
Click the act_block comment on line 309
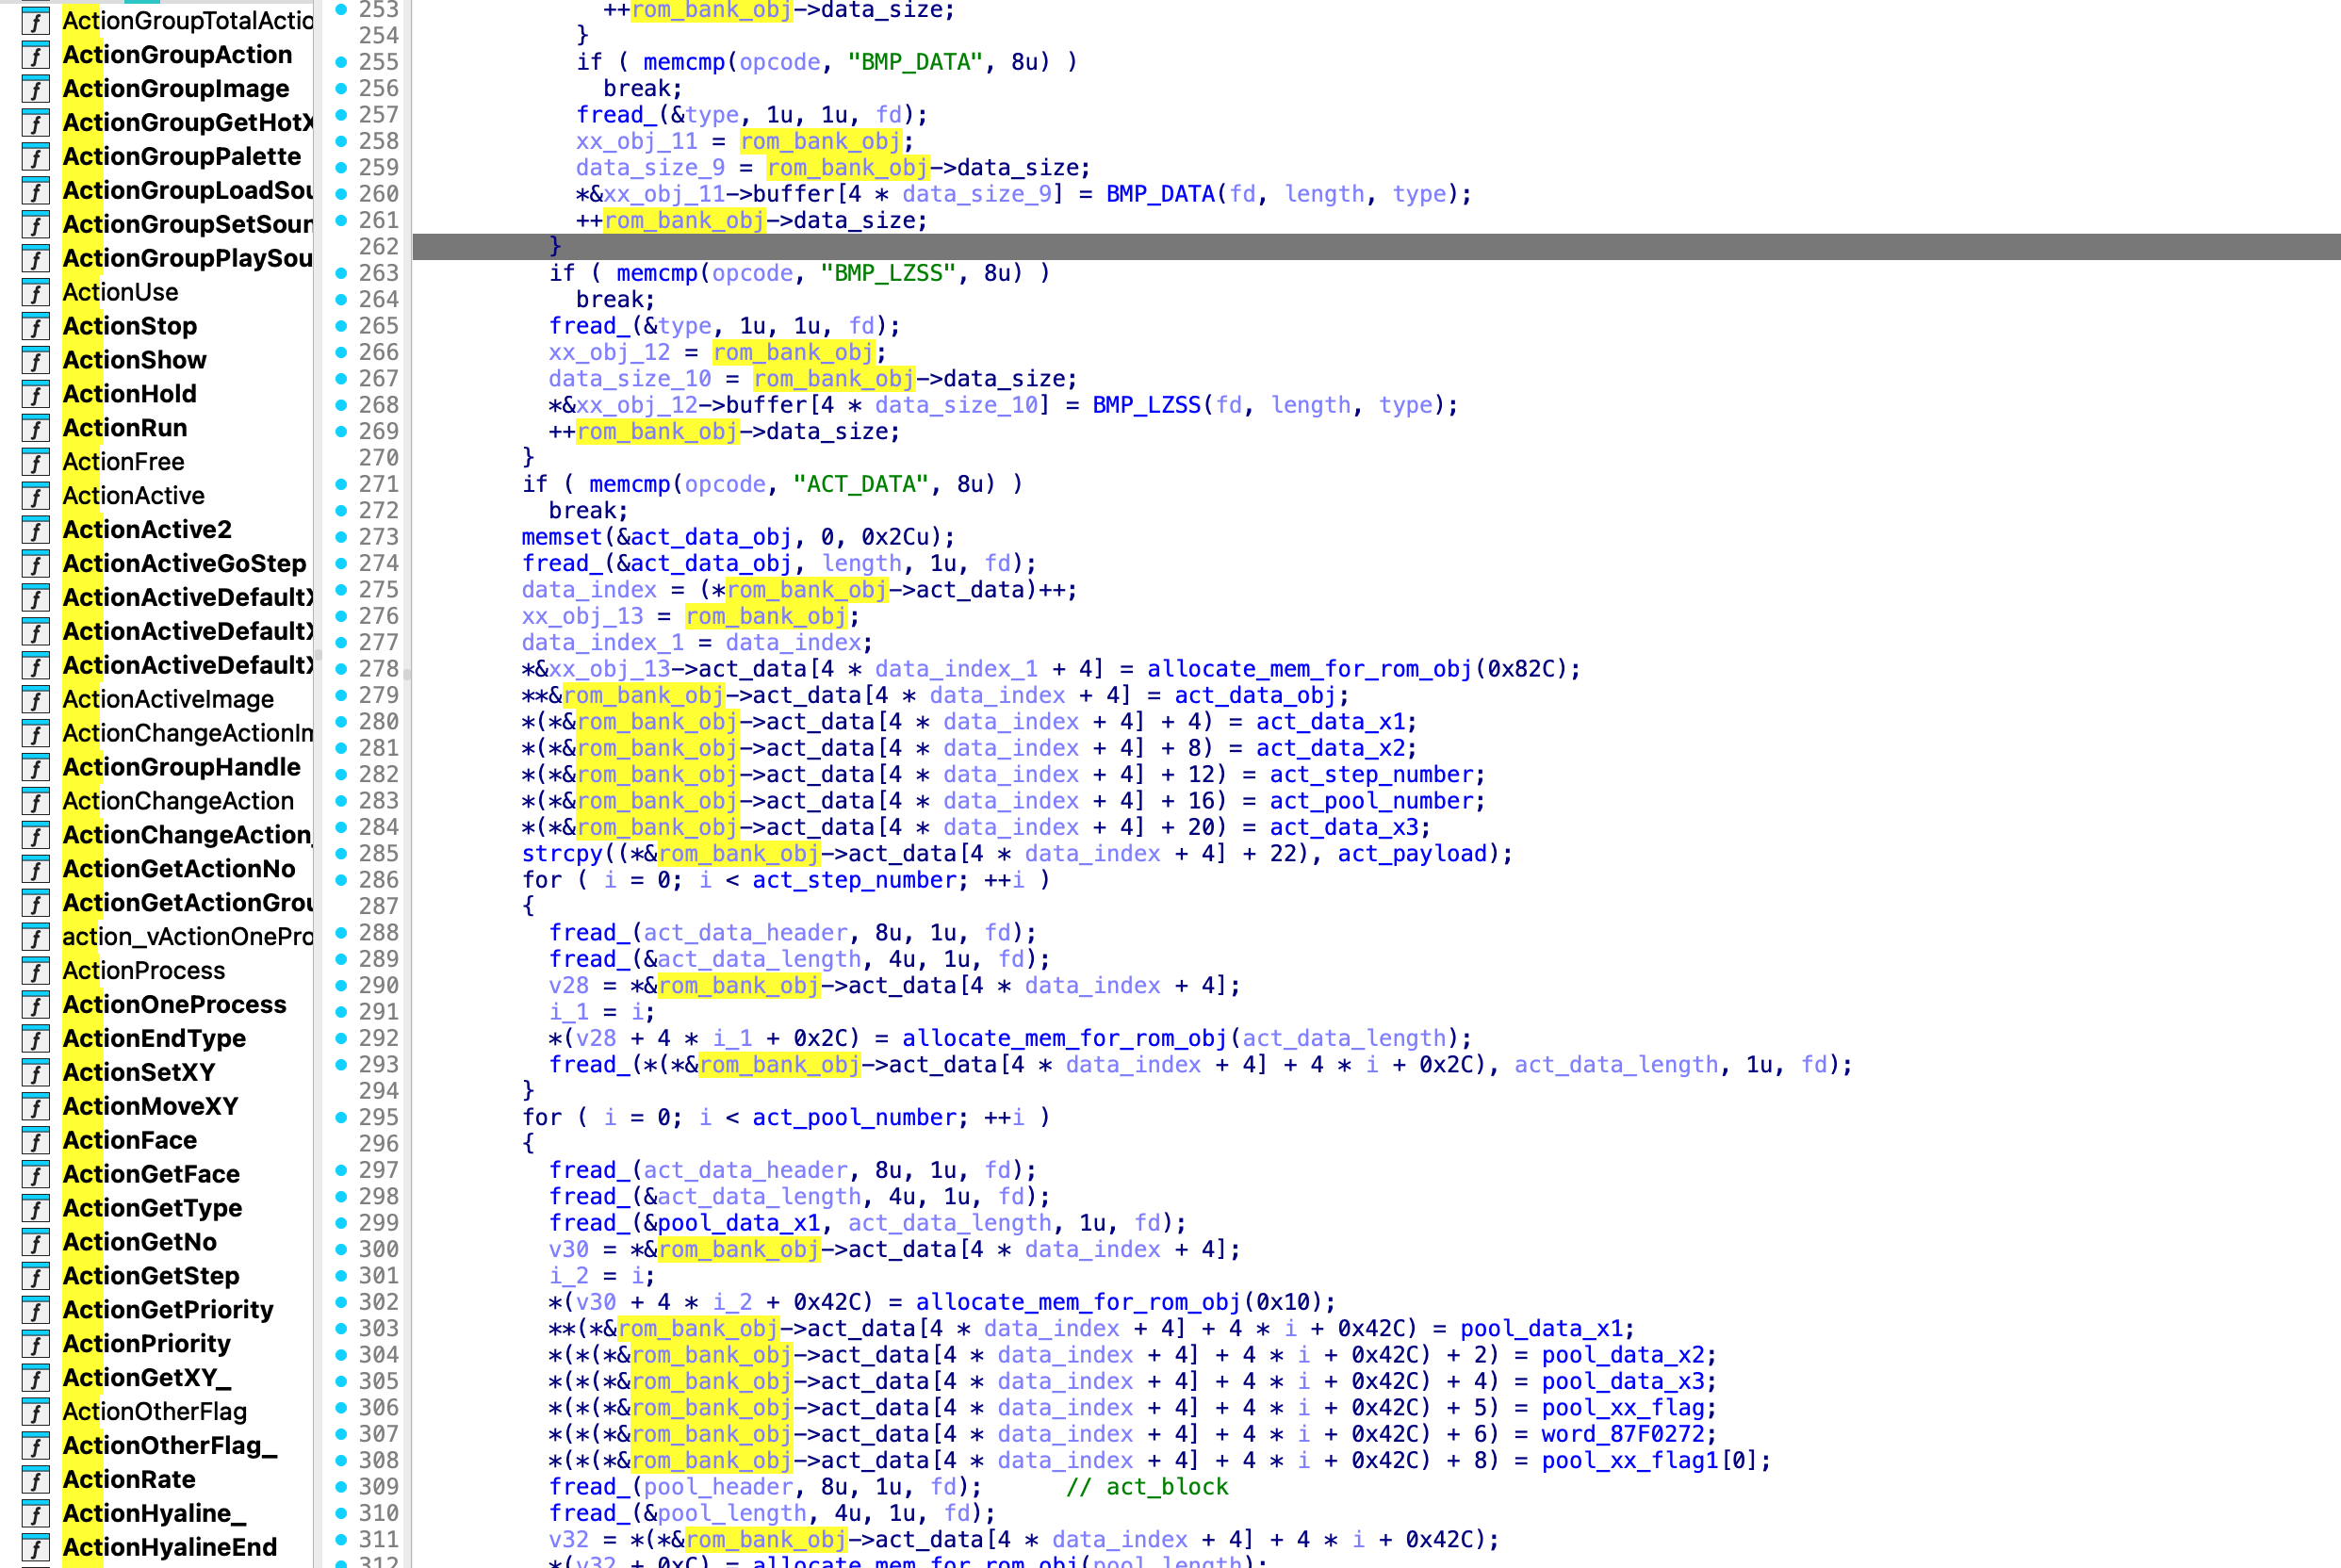tap(1146, 1487)
